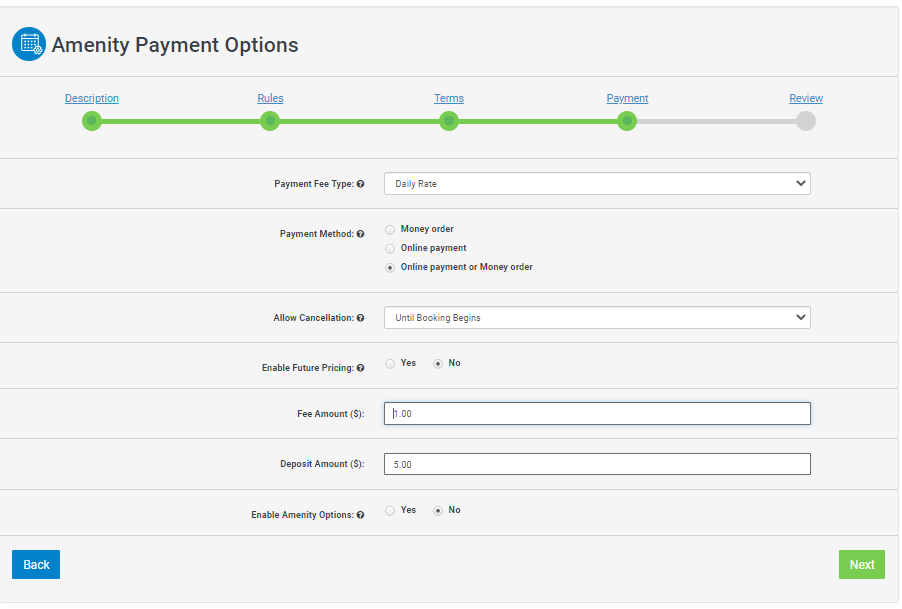The width and height of the screenshot is (902, 609).
Task: Click help icon beside Payment Method label
Action: [360, 234]
